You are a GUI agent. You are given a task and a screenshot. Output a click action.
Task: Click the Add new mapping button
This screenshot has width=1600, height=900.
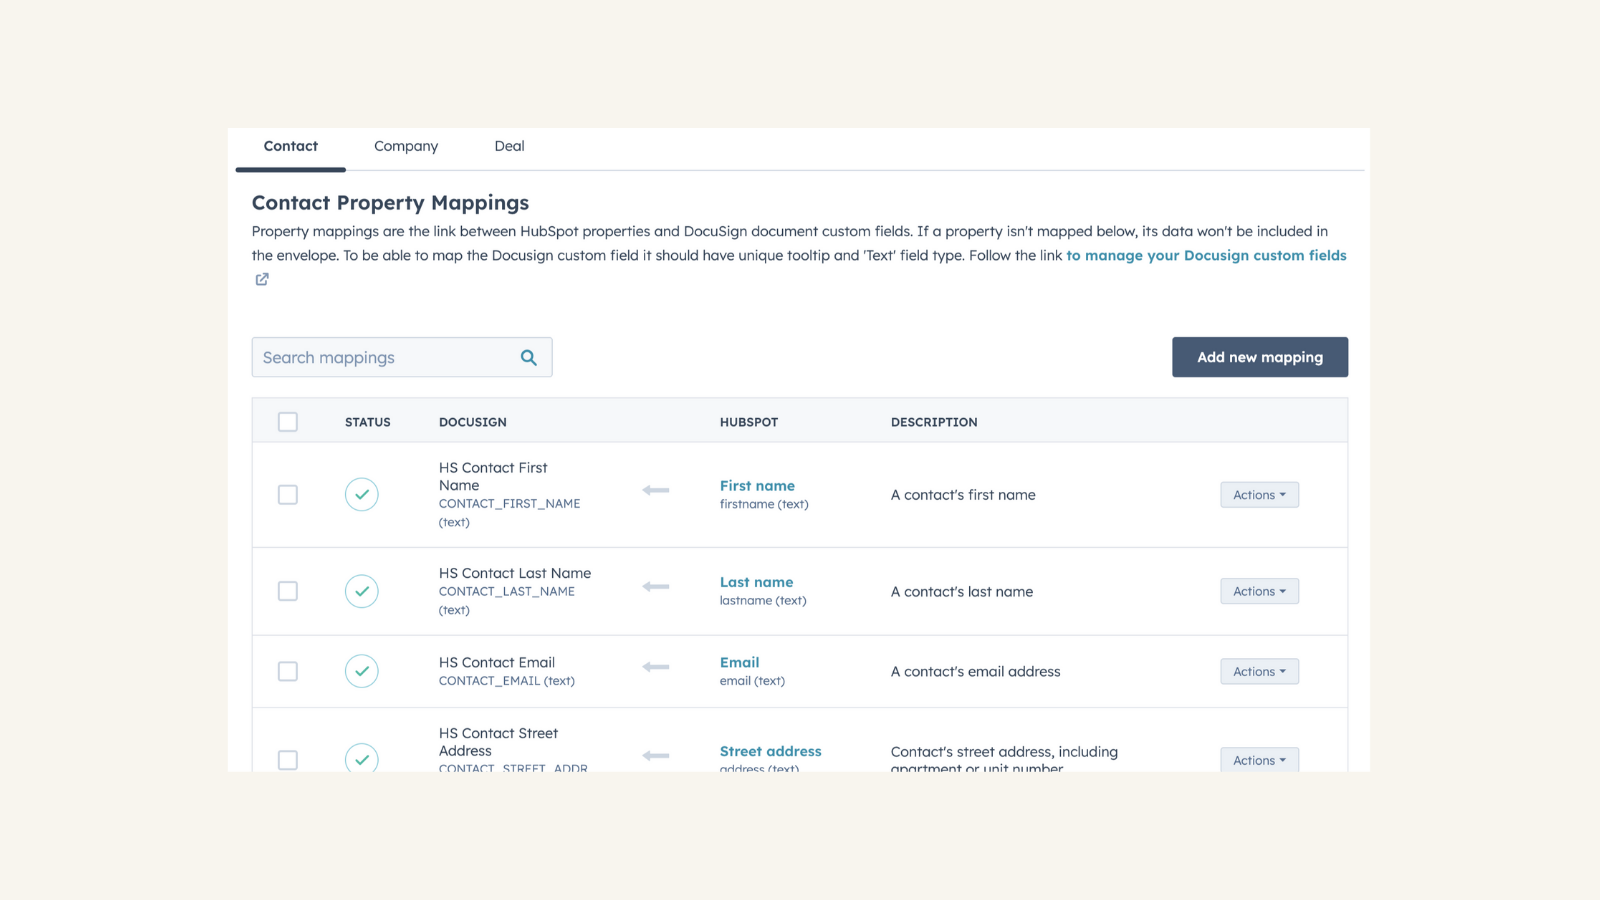click(1260, 357)
